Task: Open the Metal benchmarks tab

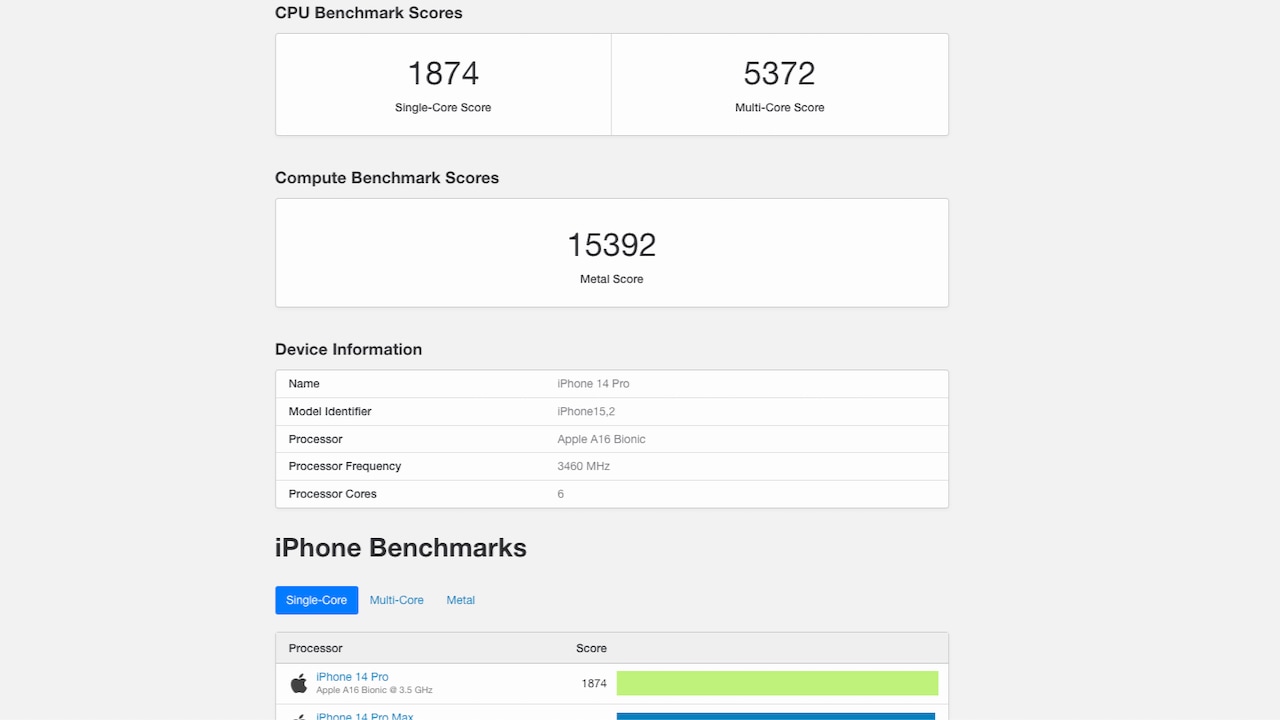Action: click(x=460, y=600)
